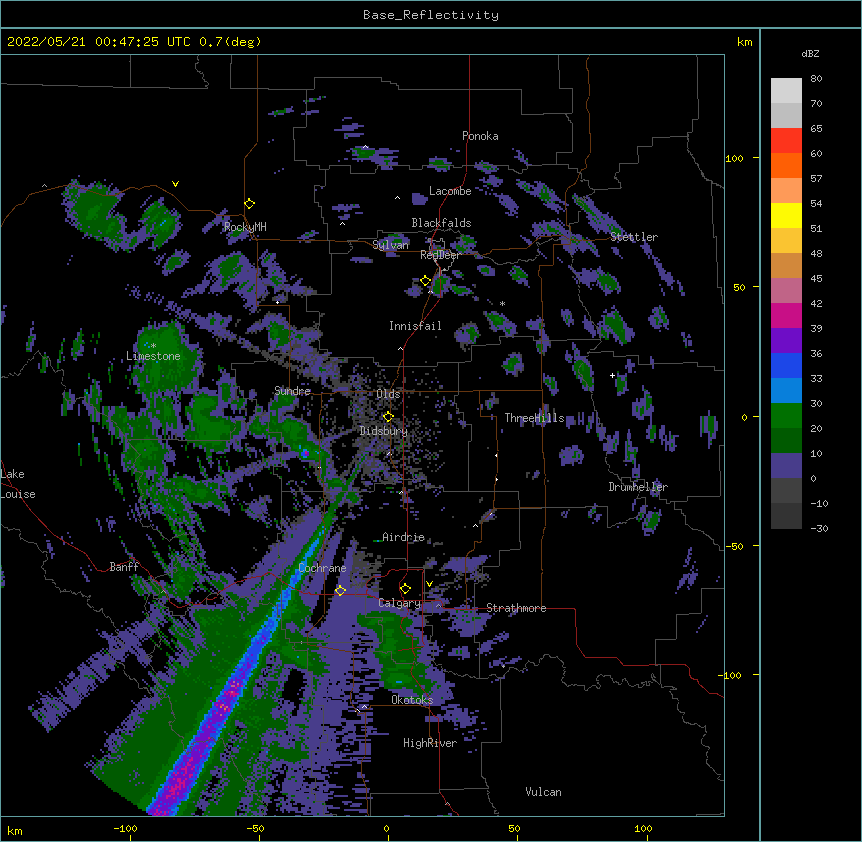
Task: Click the 48 value on the dBZ legend
Action: coord(816,253)
